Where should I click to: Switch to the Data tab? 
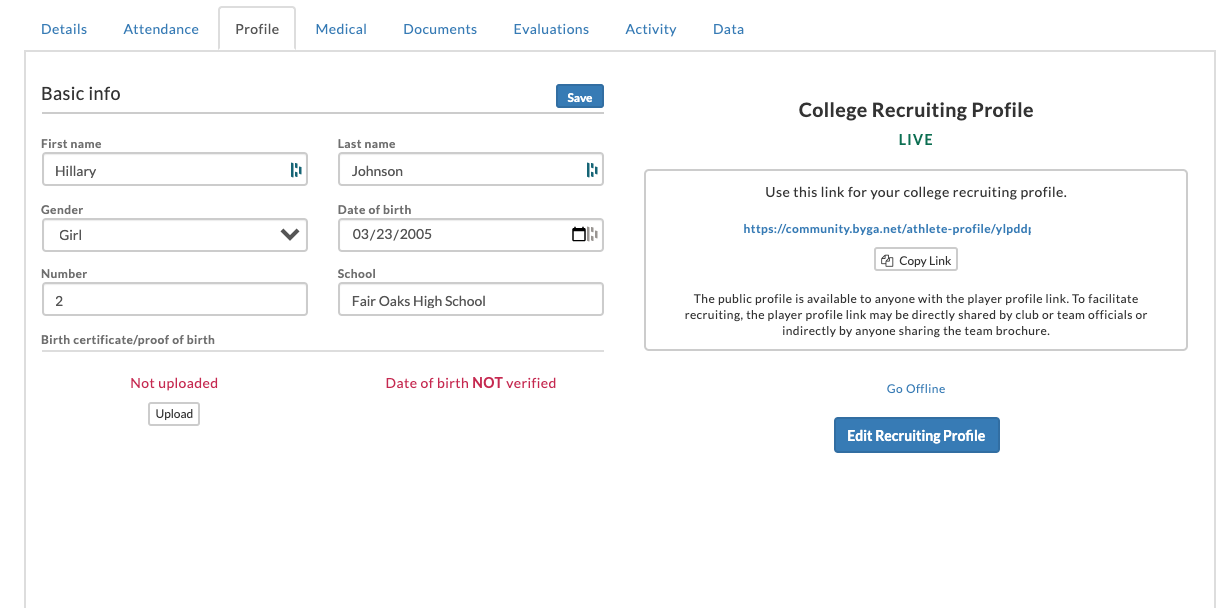pyautogui.click(x=728, y=29)
